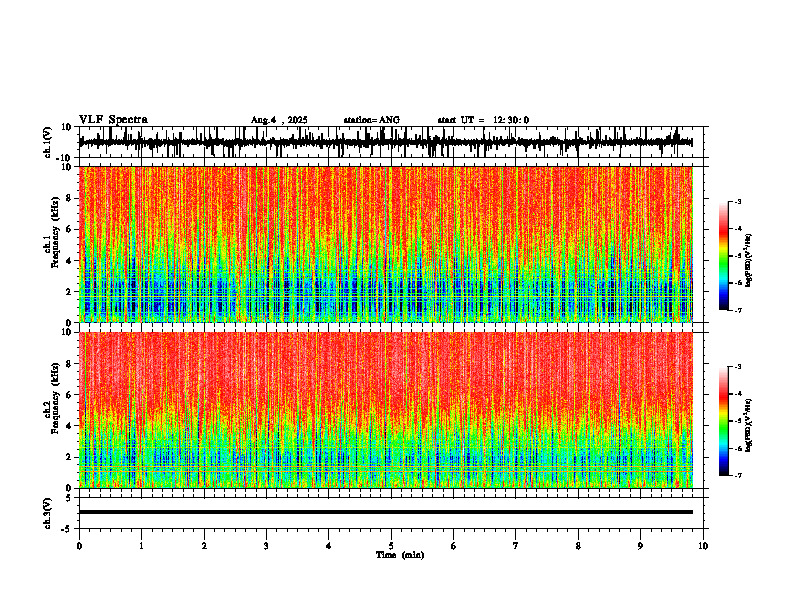Viewport: 792px width, 612px height.
Task: Click the "ch.1(V)" waveform axis label
Action: [x=48, y=142]
